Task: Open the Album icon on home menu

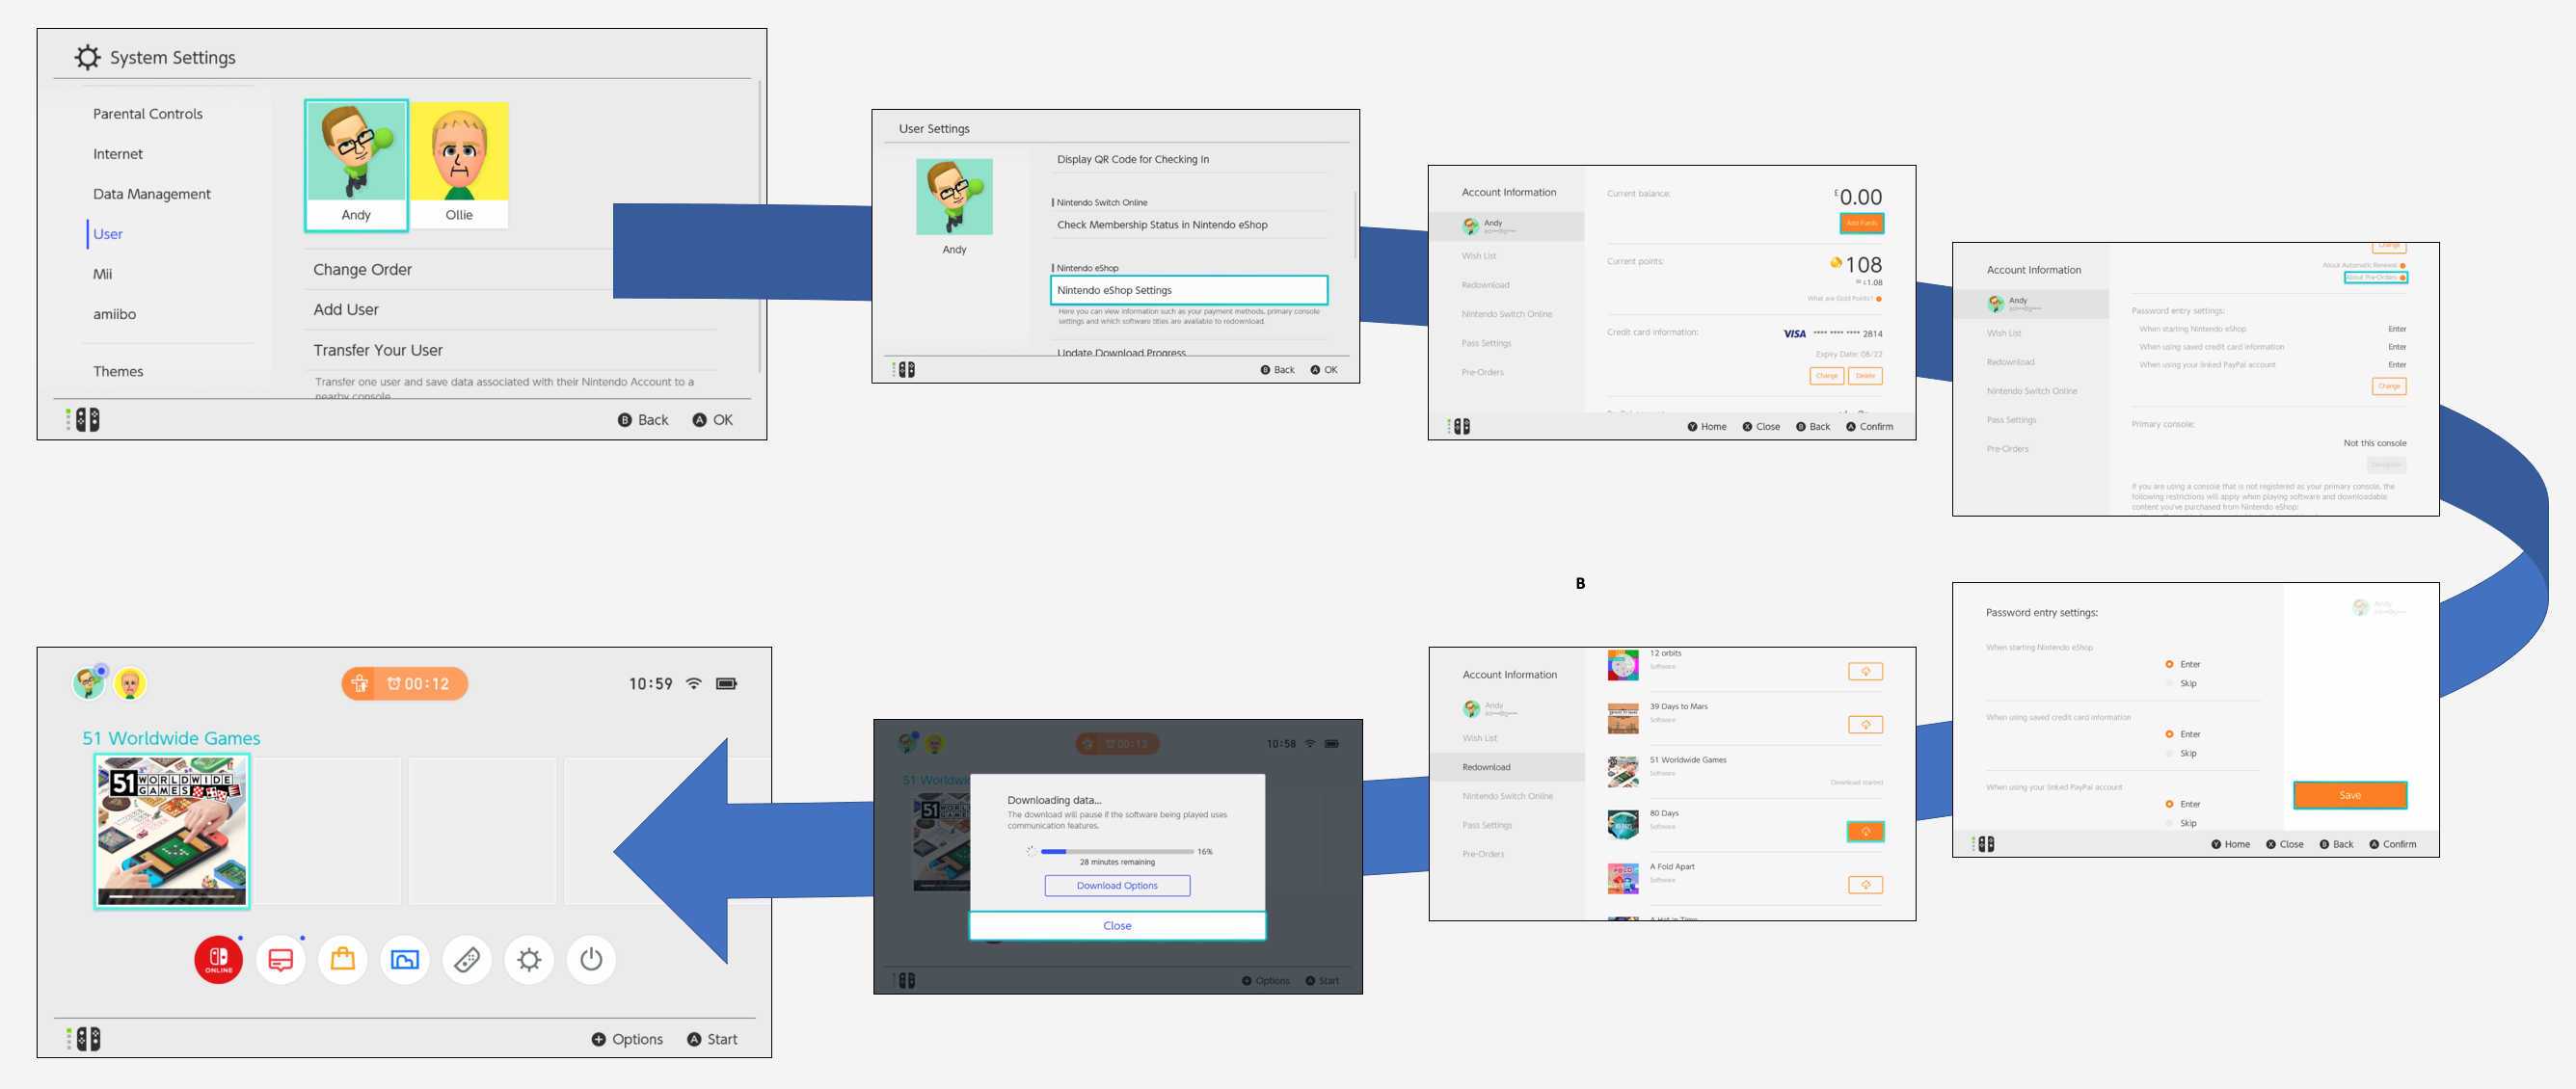Action: click(405, 959)
